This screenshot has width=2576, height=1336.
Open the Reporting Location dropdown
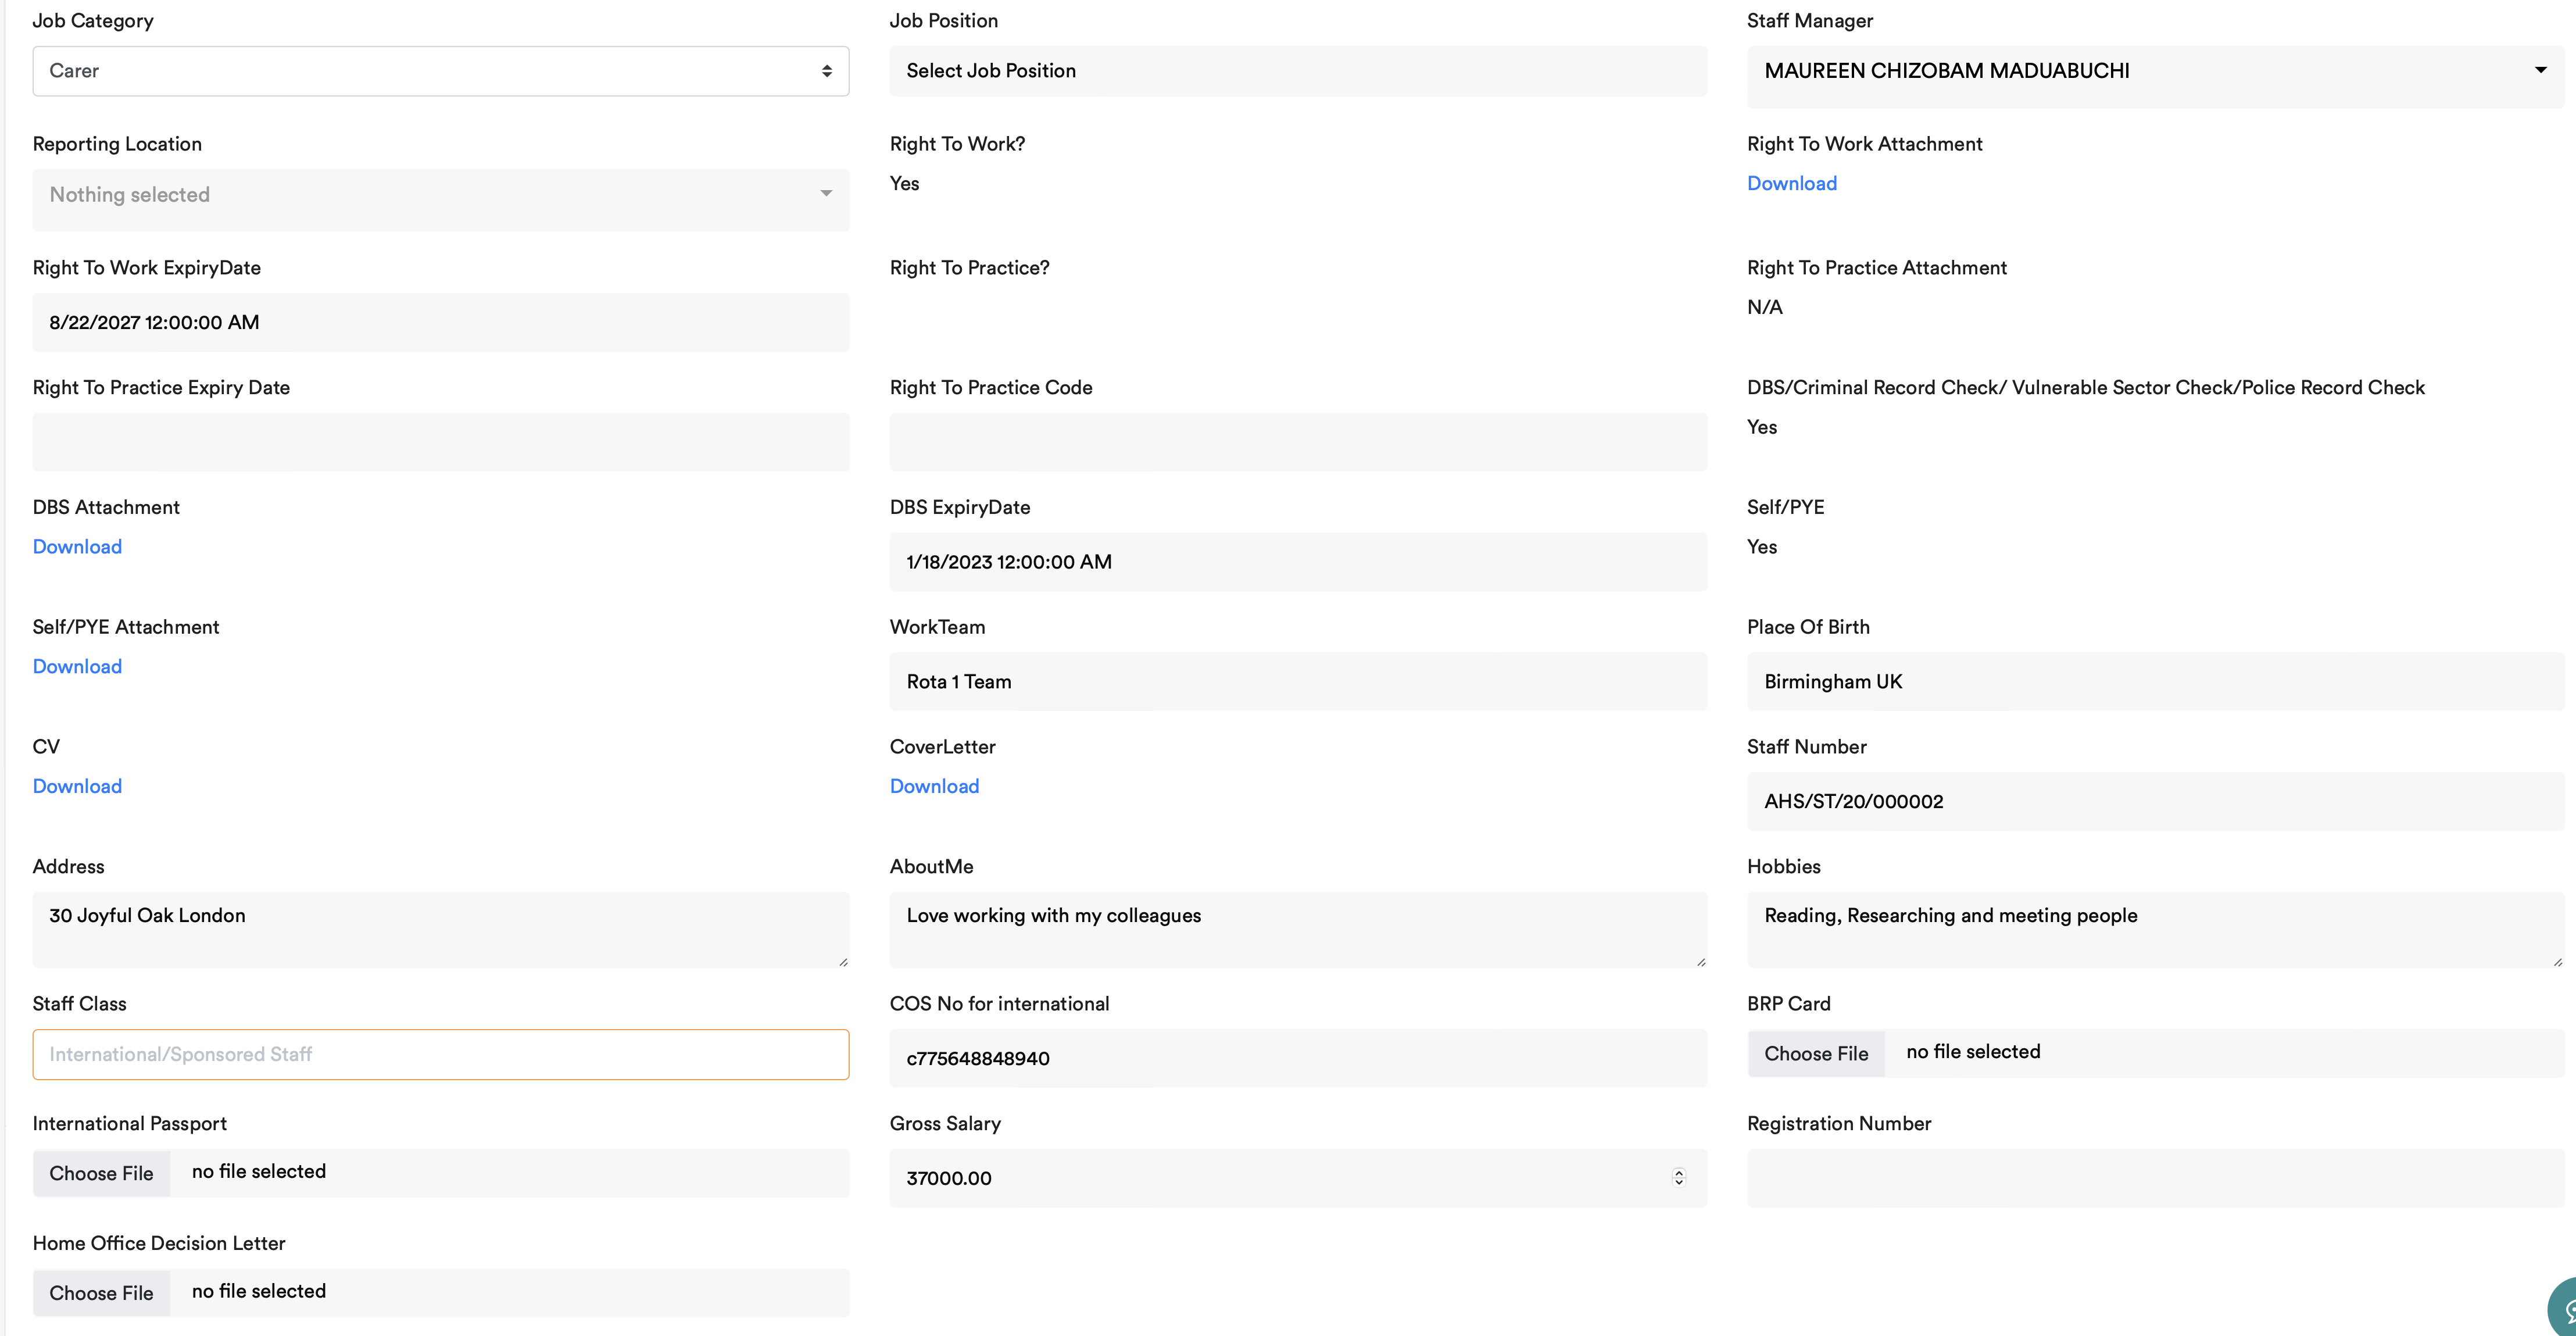click(x=440, y=195)
